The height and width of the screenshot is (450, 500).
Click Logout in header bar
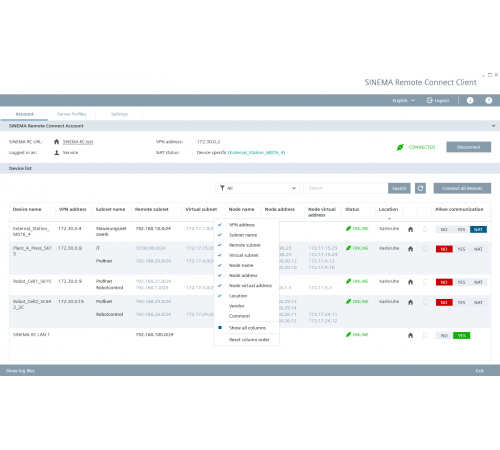click(x=438, y=100)
